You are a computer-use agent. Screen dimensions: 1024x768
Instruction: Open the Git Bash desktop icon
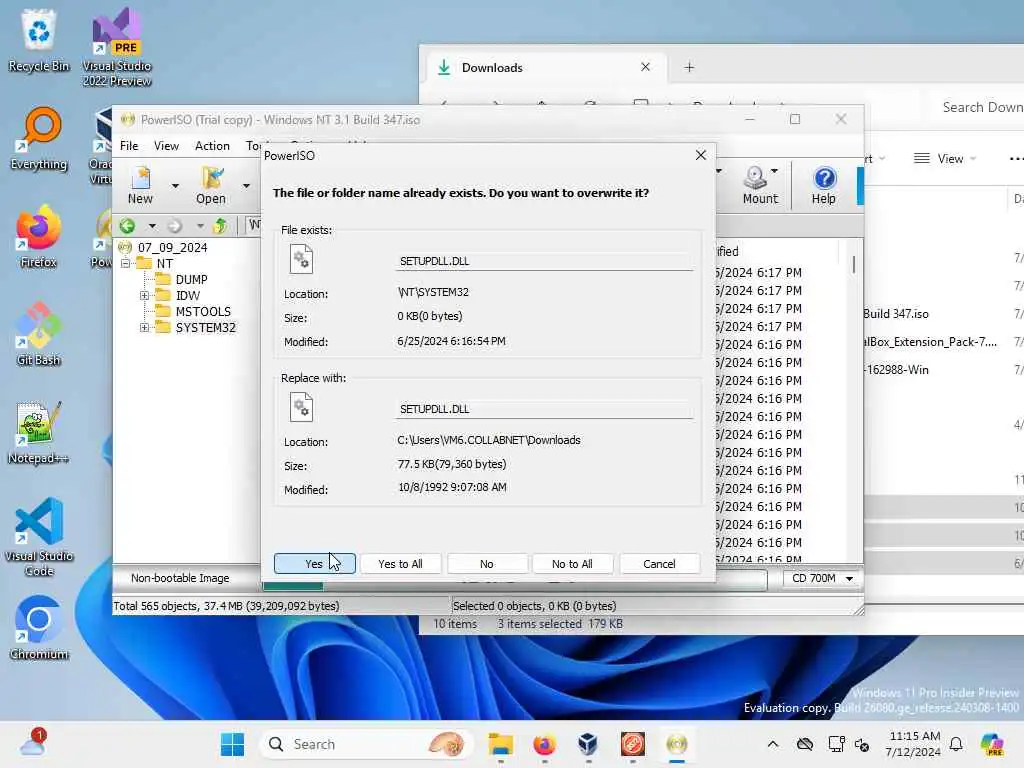coord(39,334)
